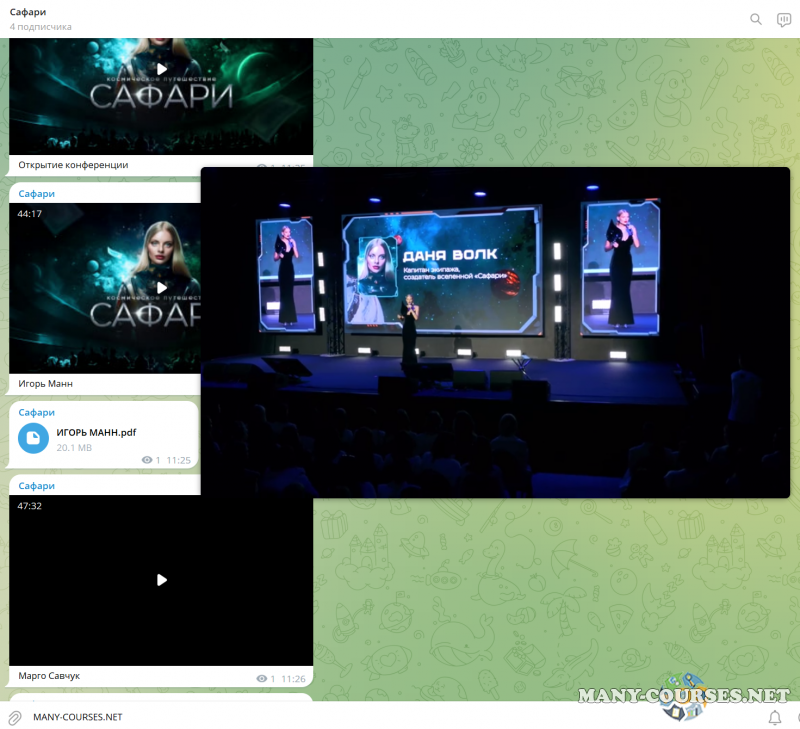Open the floating Даня Волк stage video
Screen dimensions: 800x729
[x=495, y=332]
